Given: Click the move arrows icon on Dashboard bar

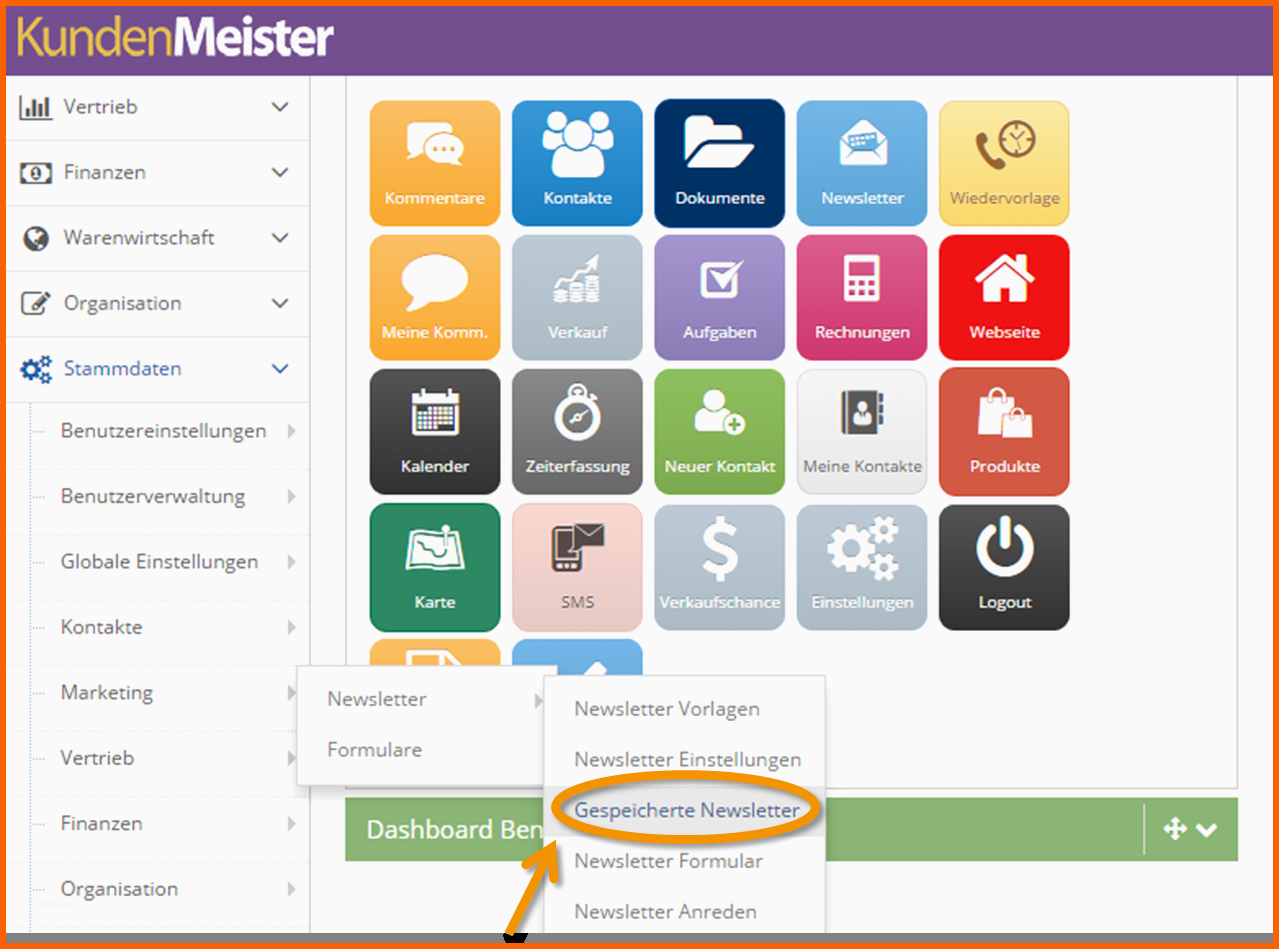Looking at the screenshot, I should [1175, 829].
